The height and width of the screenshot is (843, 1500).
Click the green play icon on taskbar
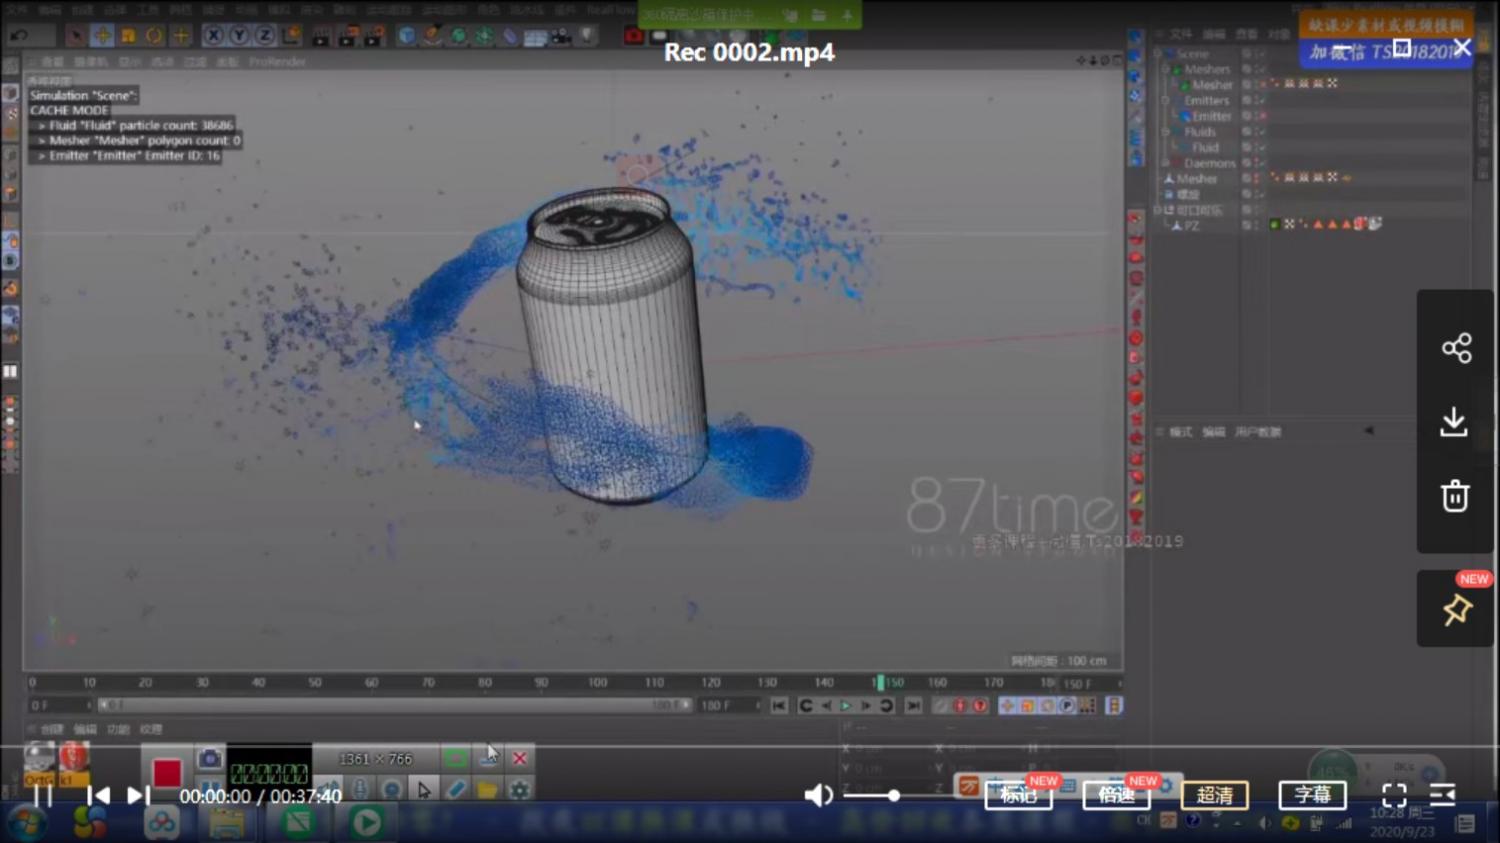coord(366,823)
